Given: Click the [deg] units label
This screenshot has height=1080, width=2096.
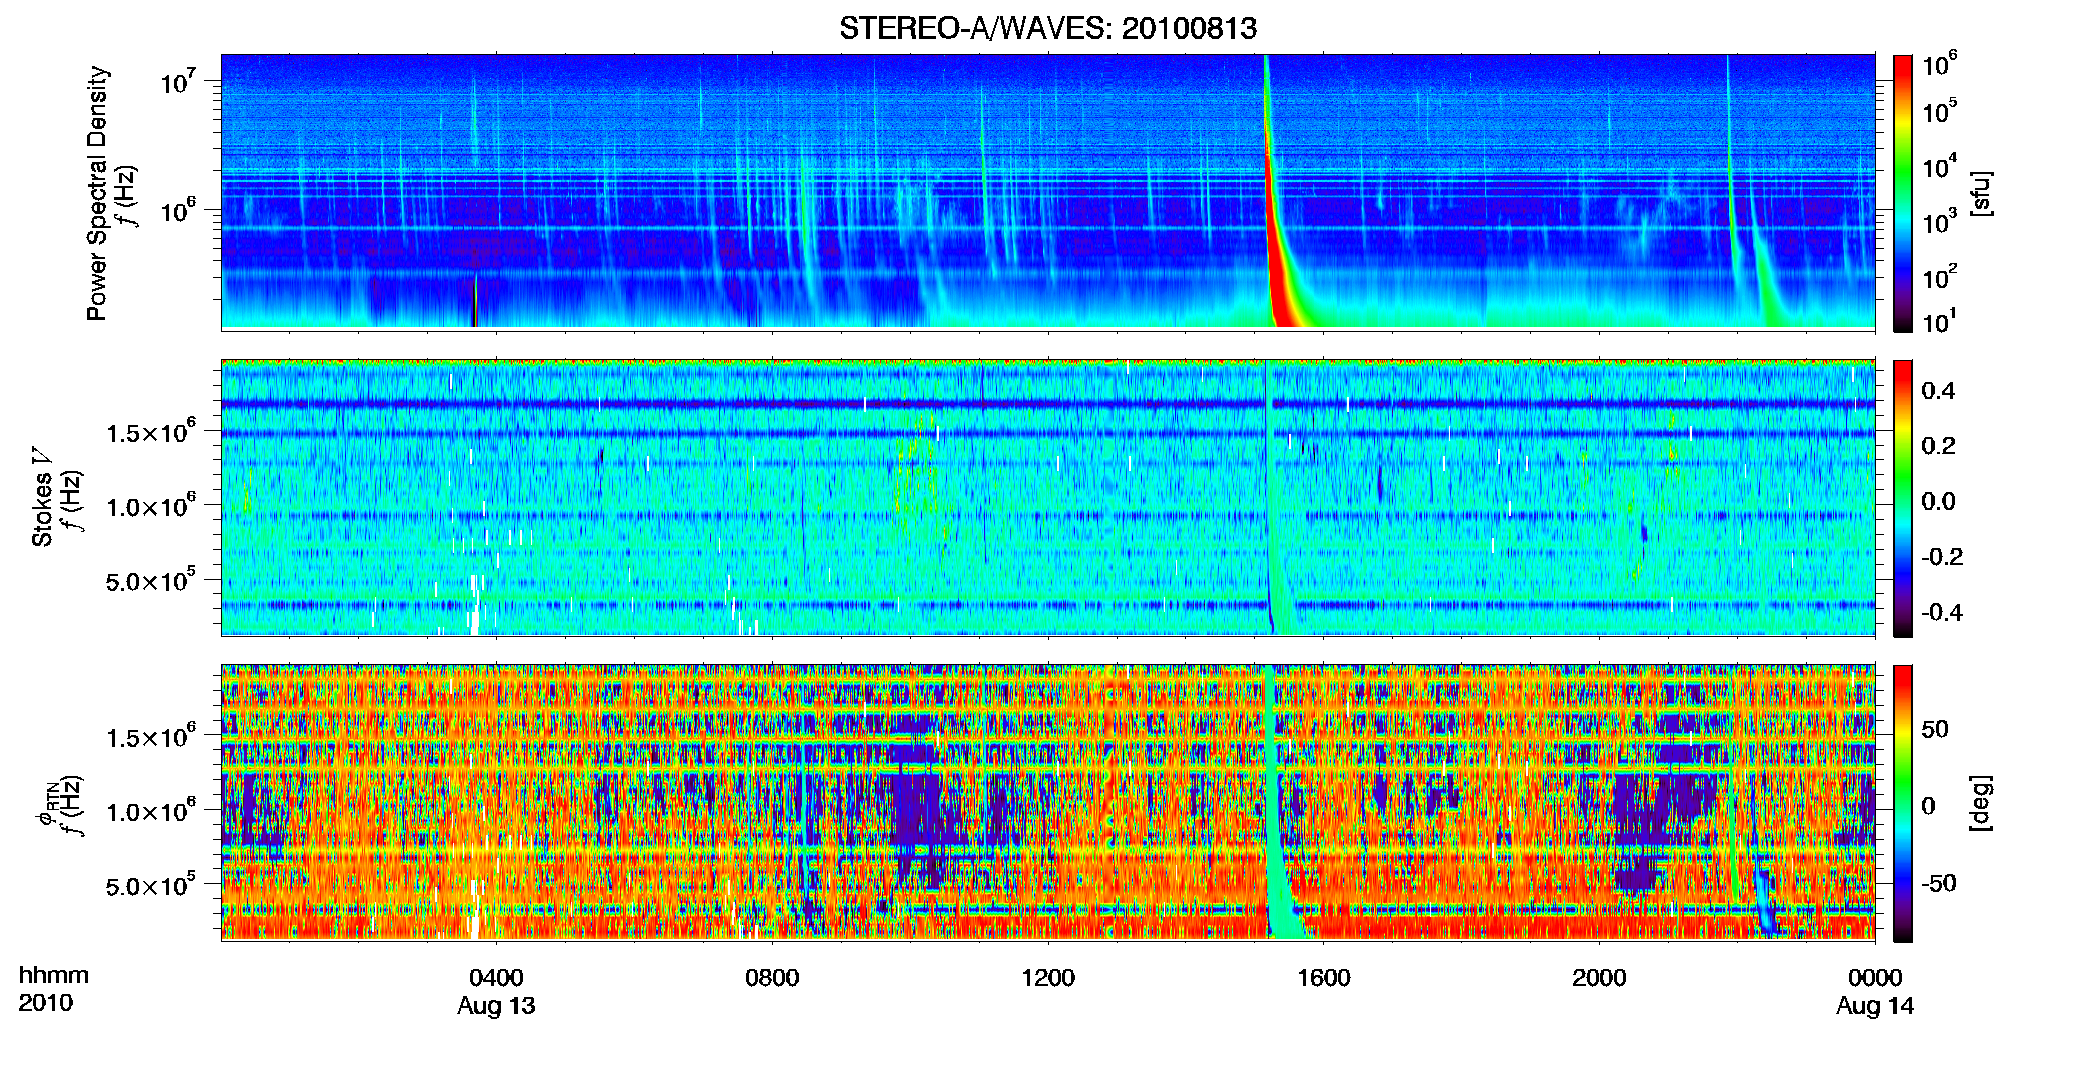Looking at the screenshot, I should [x=1981, y=803].
